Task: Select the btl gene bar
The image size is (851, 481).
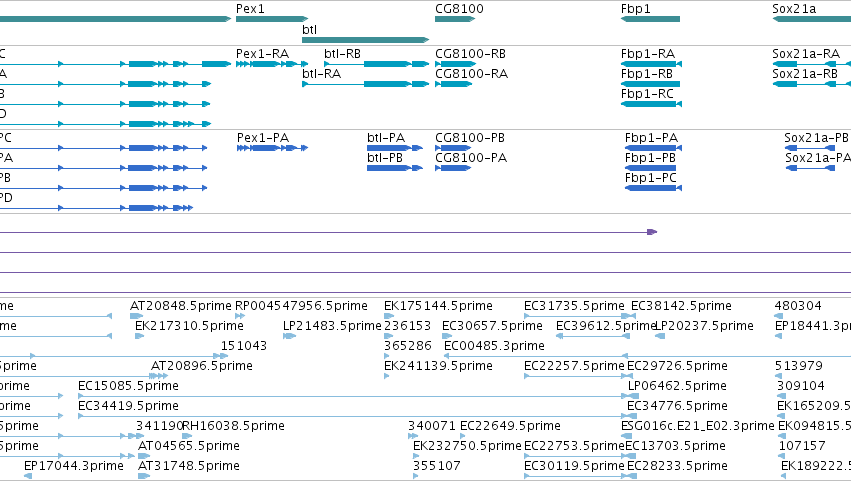Action: [x=365, y=40]
